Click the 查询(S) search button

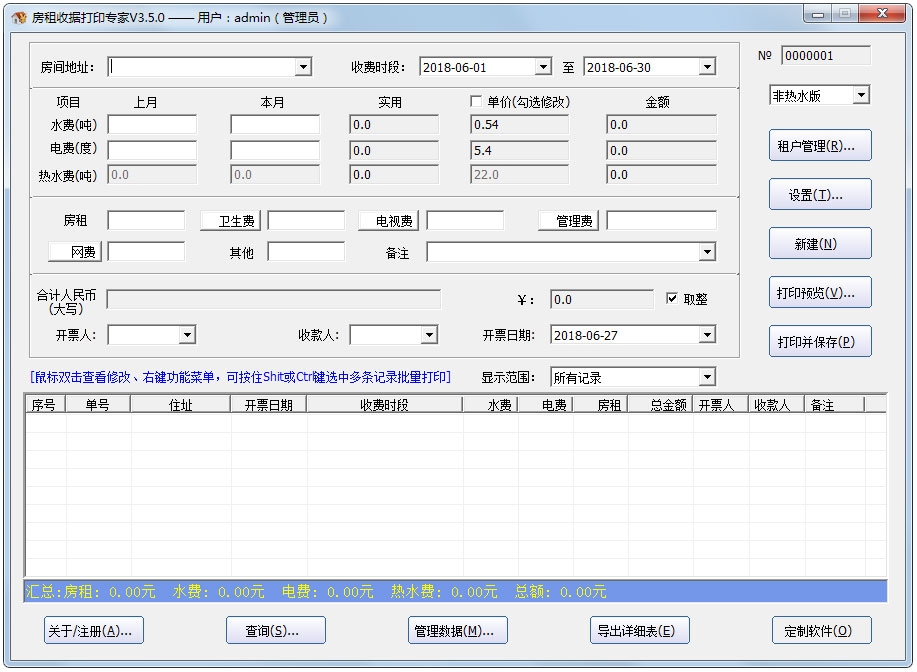(x=275, y=630)
